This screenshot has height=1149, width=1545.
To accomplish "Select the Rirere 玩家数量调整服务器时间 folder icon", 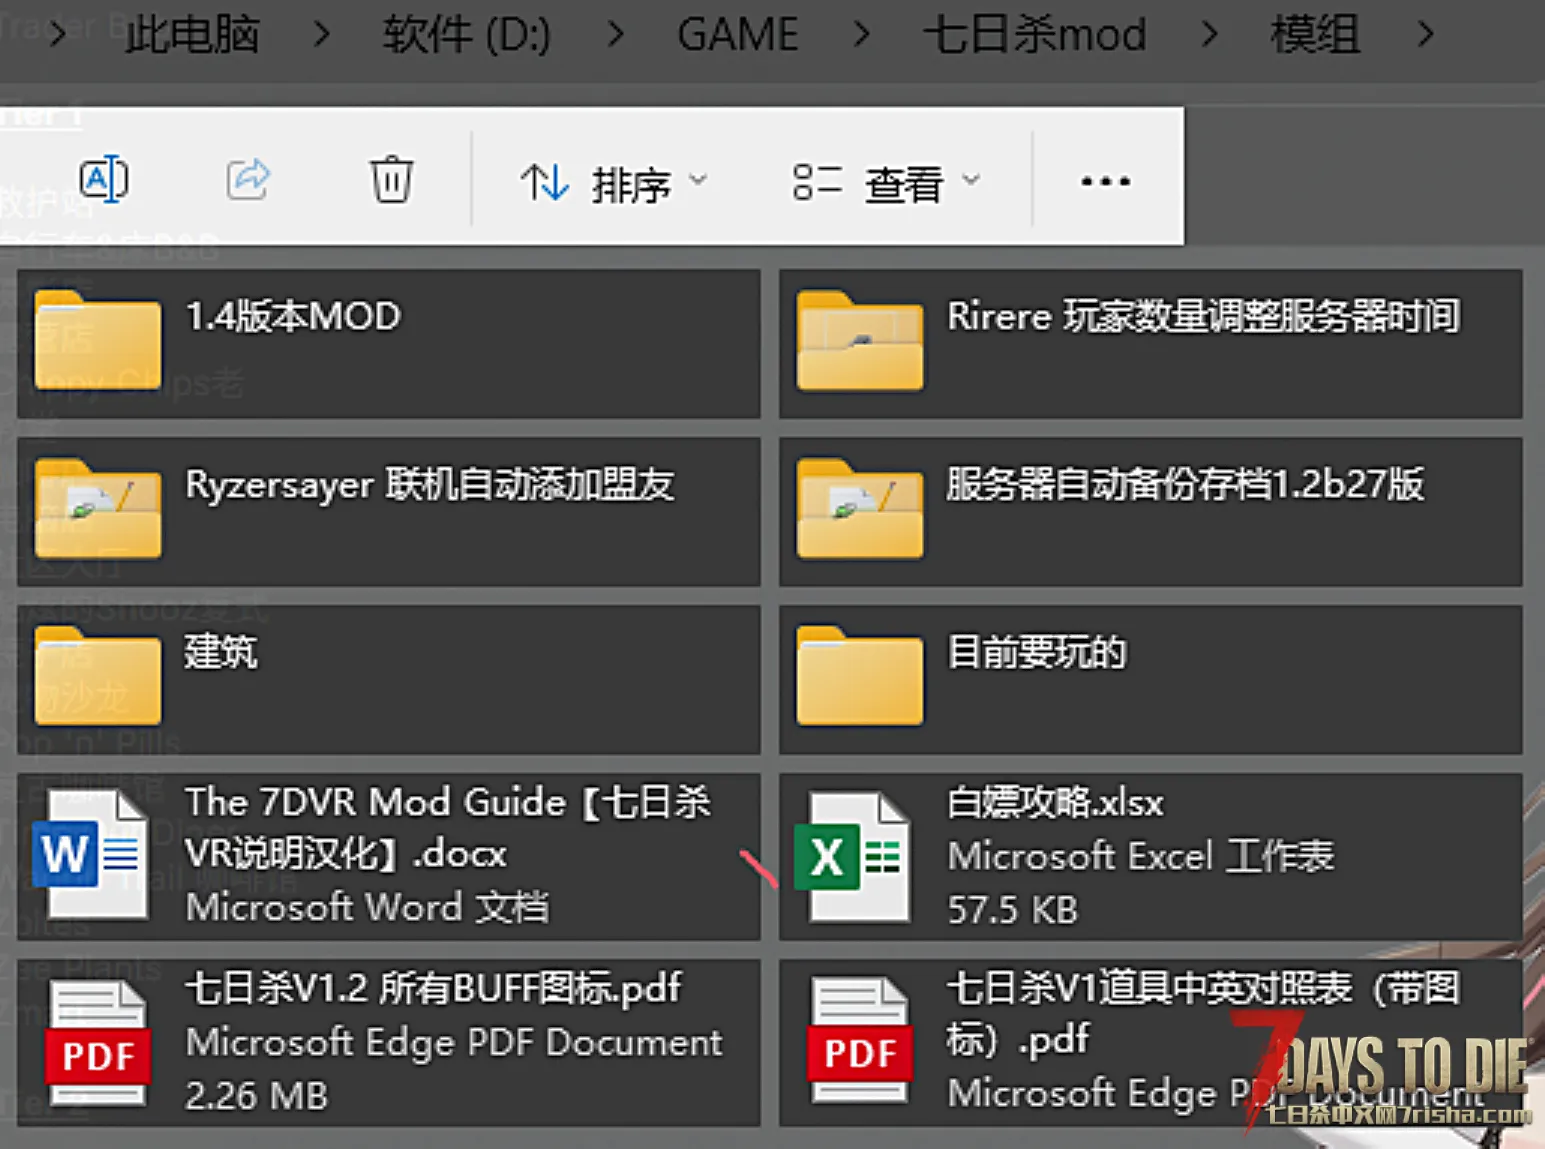I will [860, 340].
